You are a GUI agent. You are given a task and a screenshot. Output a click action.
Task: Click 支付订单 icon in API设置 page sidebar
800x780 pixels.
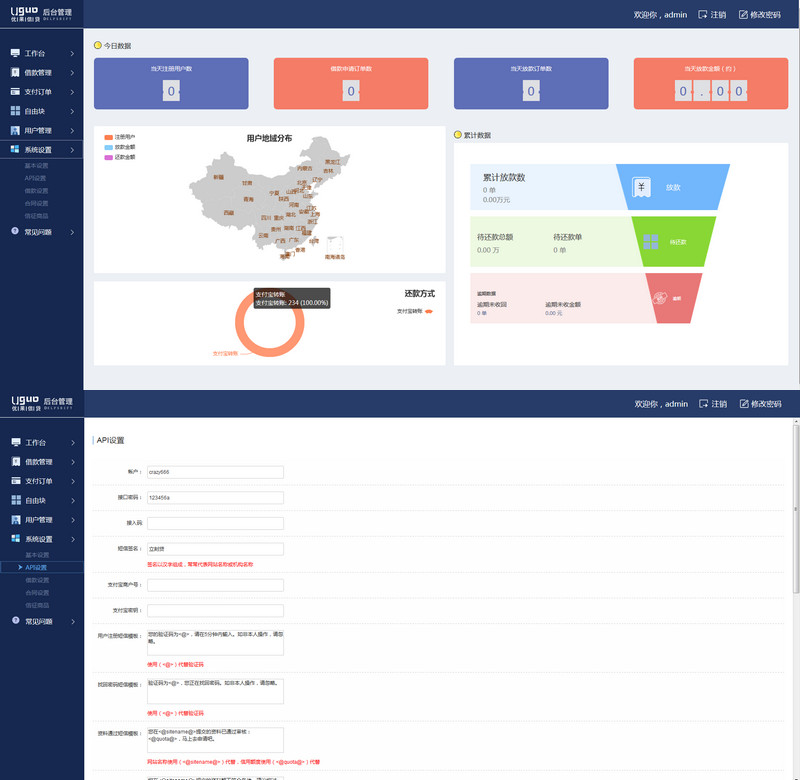tap(16, 481)
